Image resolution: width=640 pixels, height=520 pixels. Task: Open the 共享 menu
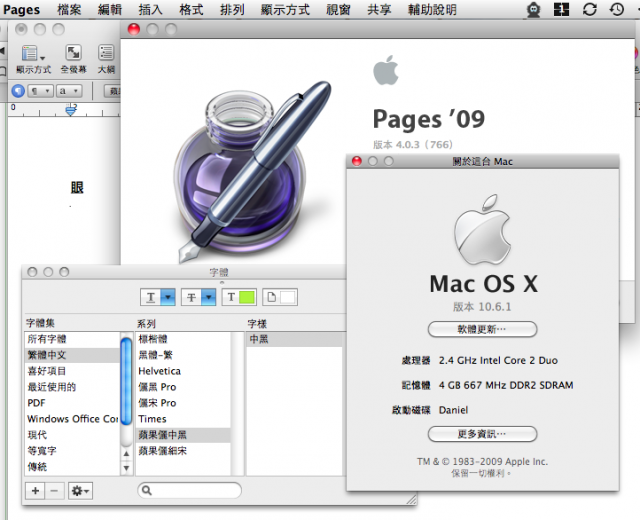pyautogui.click(x=379, y=9)
